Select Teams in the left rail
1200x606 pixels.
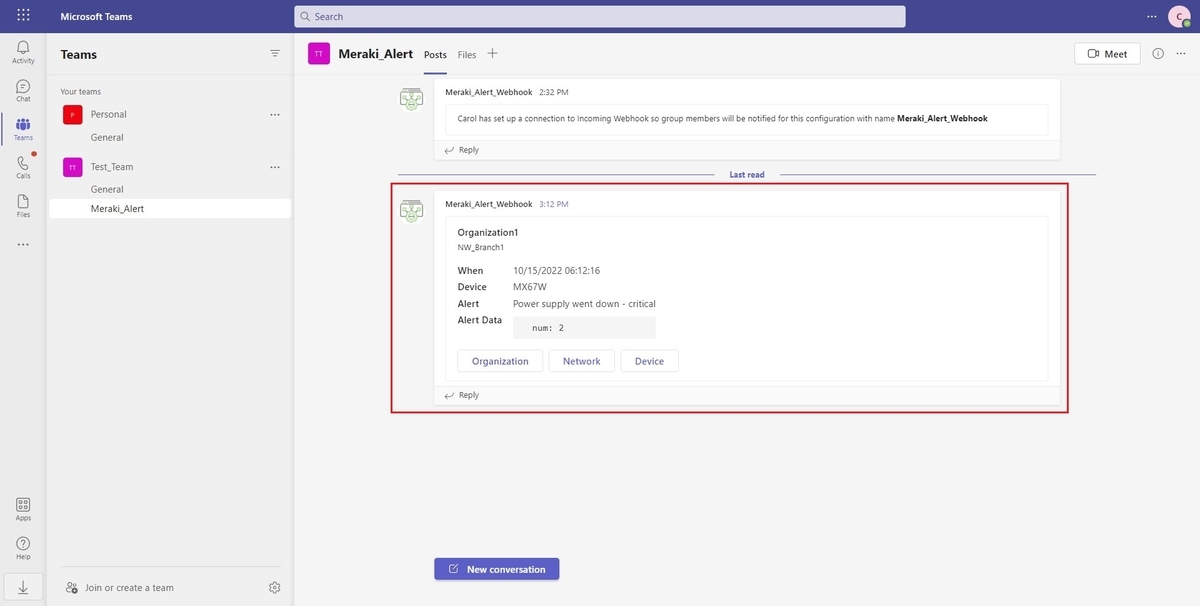pos(23,129)
